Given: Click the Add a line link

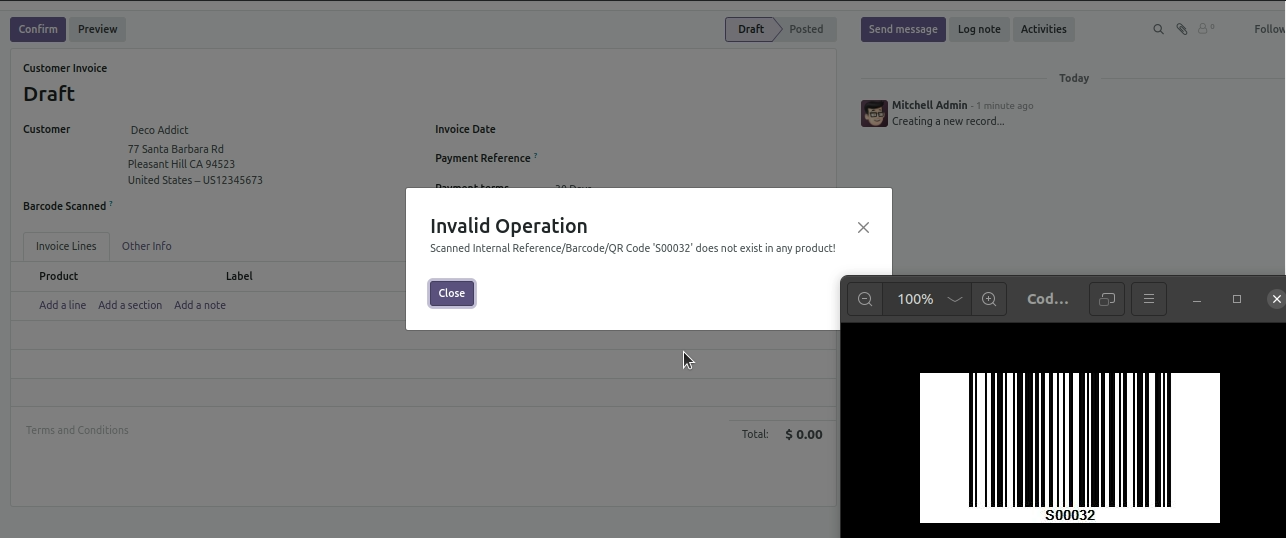Looking at the screenshot, I should click(62, 305).
